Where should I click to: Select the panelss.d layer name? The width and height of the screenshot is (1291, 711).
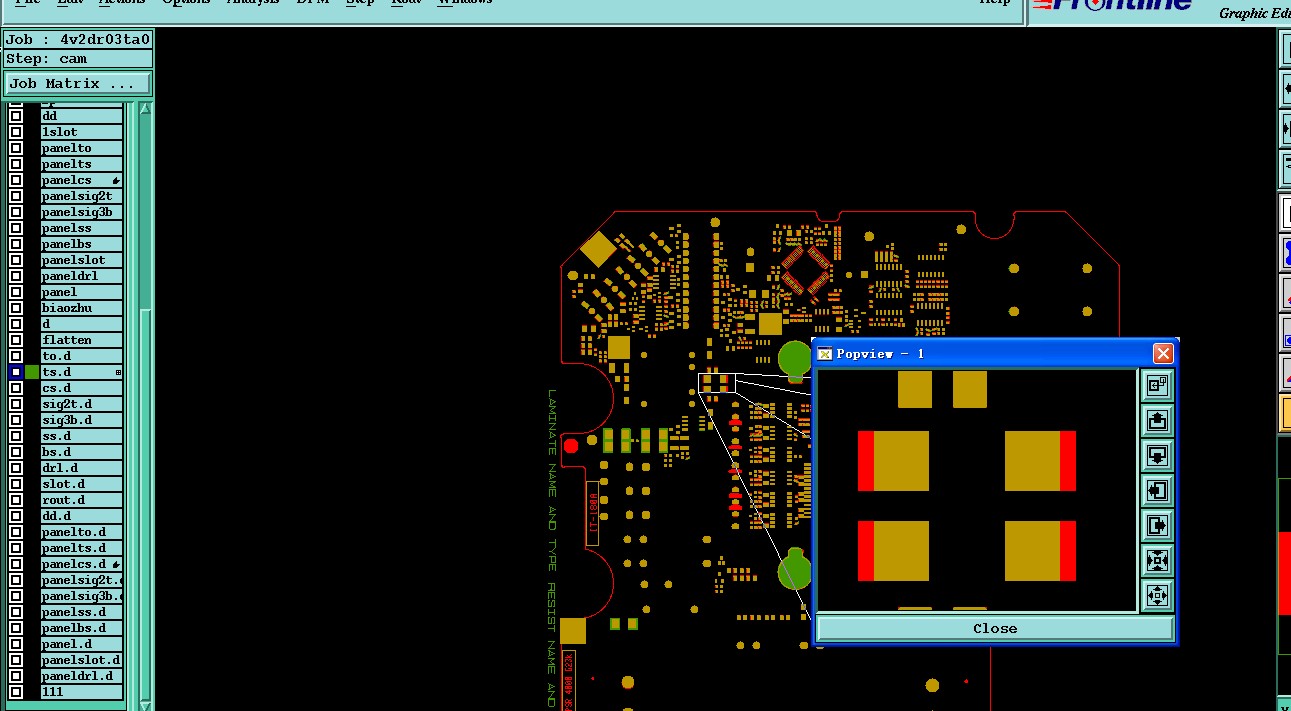(82, 612)
